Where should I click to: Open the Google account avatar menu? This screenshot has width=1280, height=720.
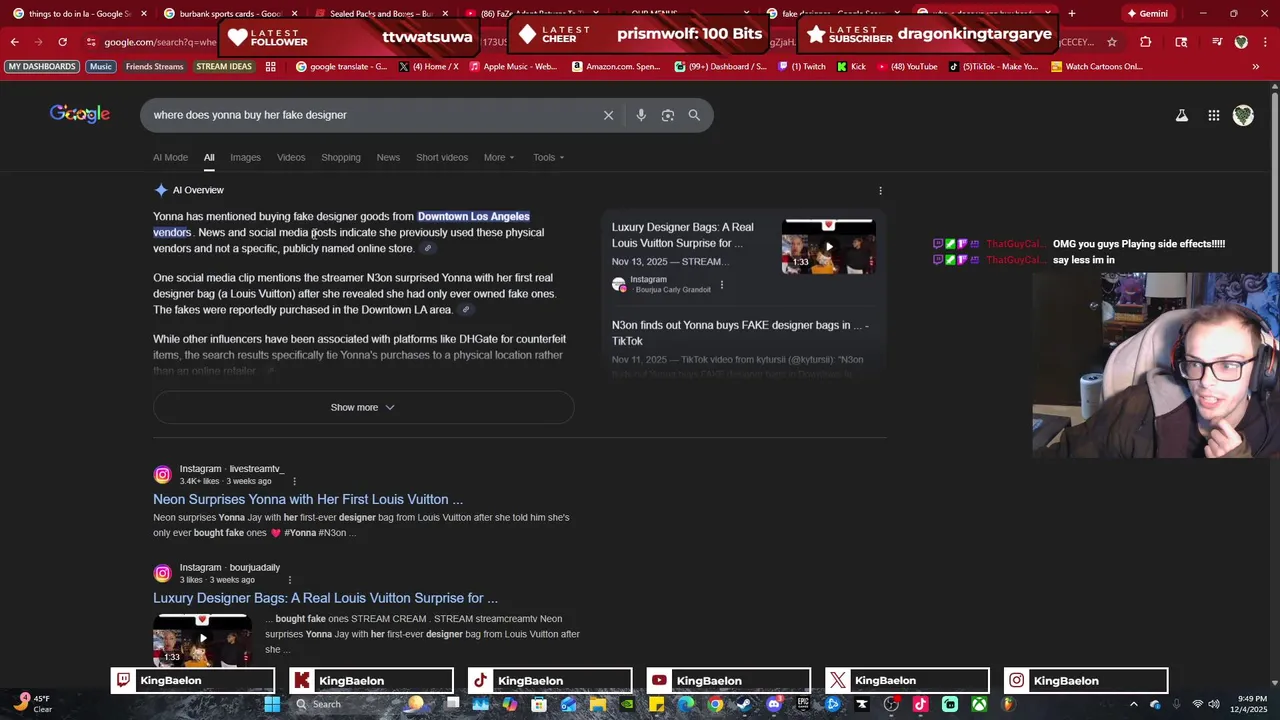(x=1243, y=115)
